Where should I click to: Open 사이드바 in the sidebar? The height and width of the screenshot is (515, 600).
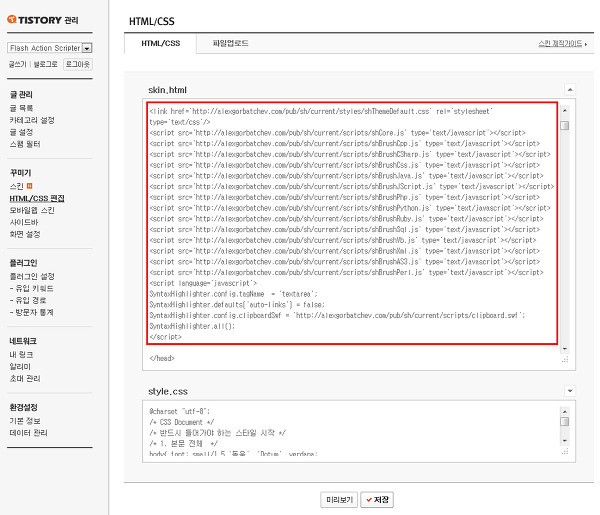click(x=24, y=222)
